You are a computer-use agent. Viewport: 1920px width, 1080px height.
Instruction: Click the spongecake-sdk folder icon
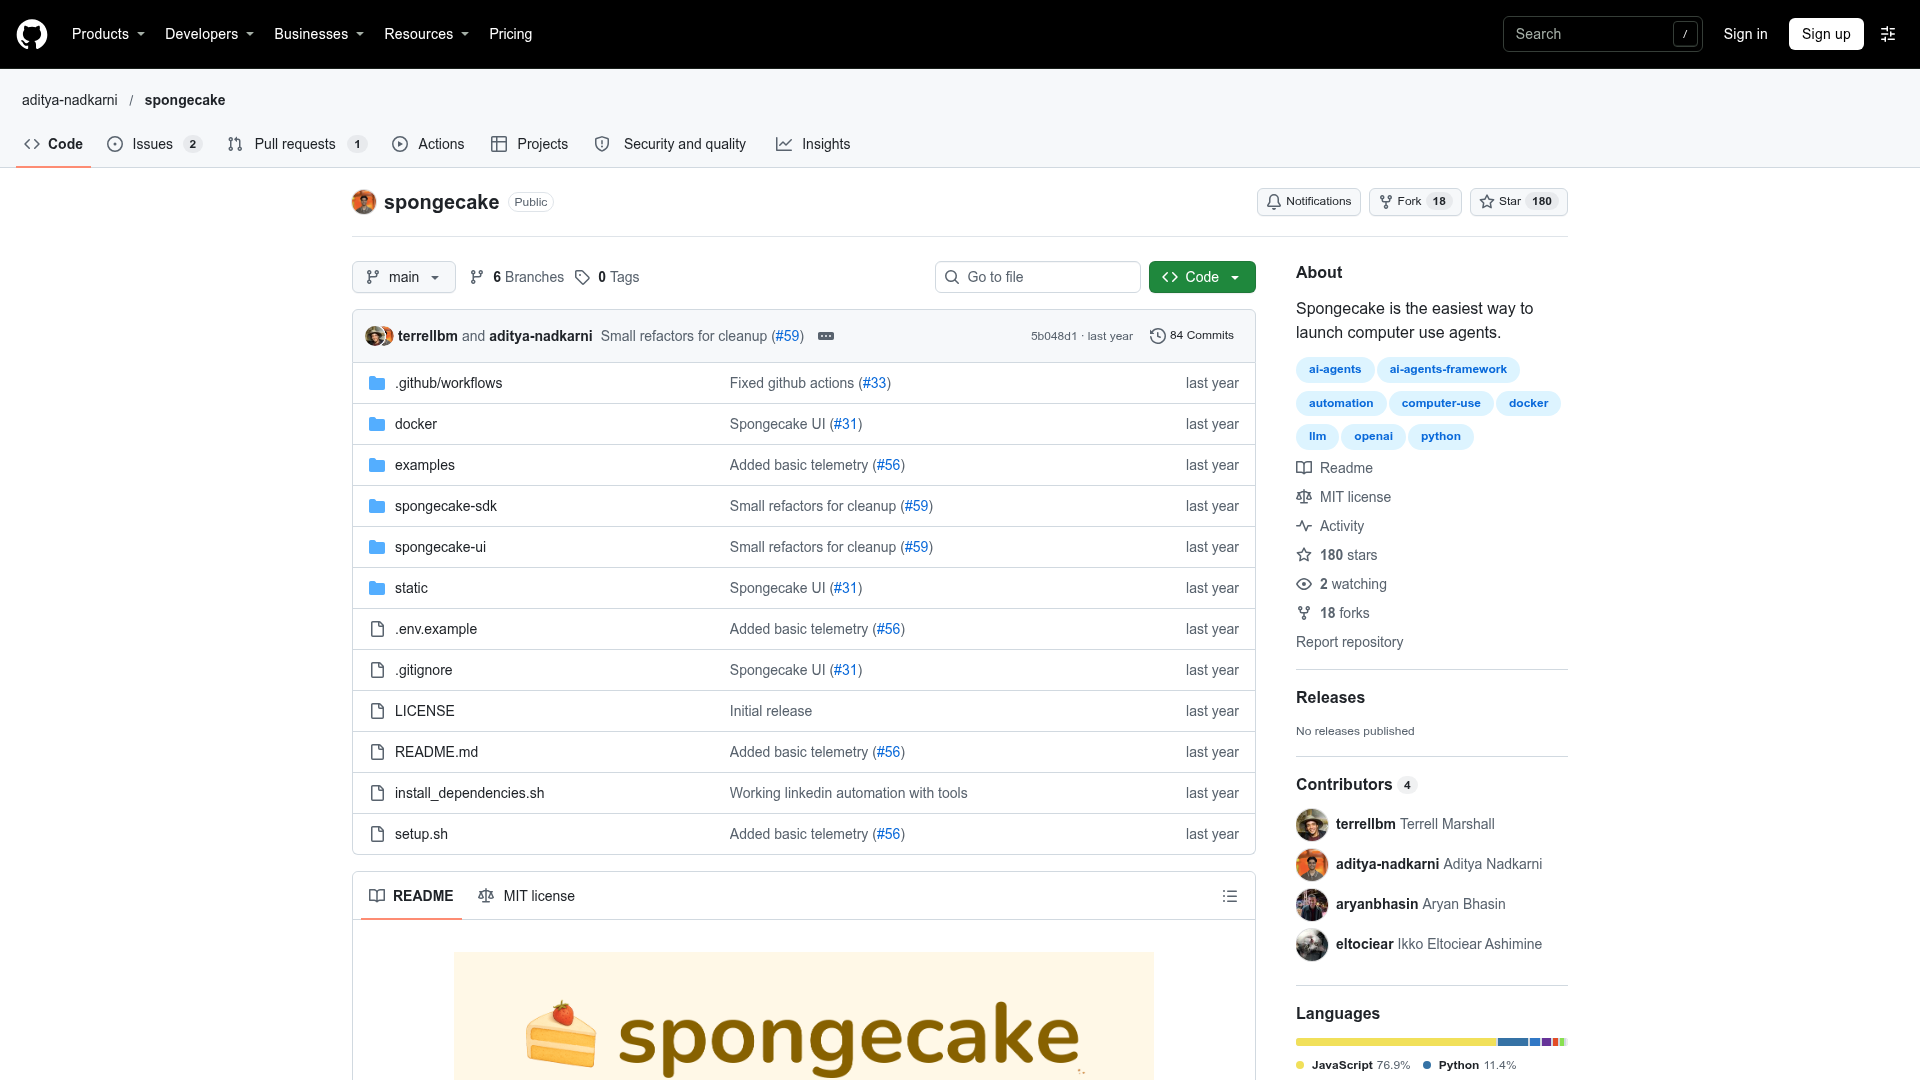tap(377, 506)
